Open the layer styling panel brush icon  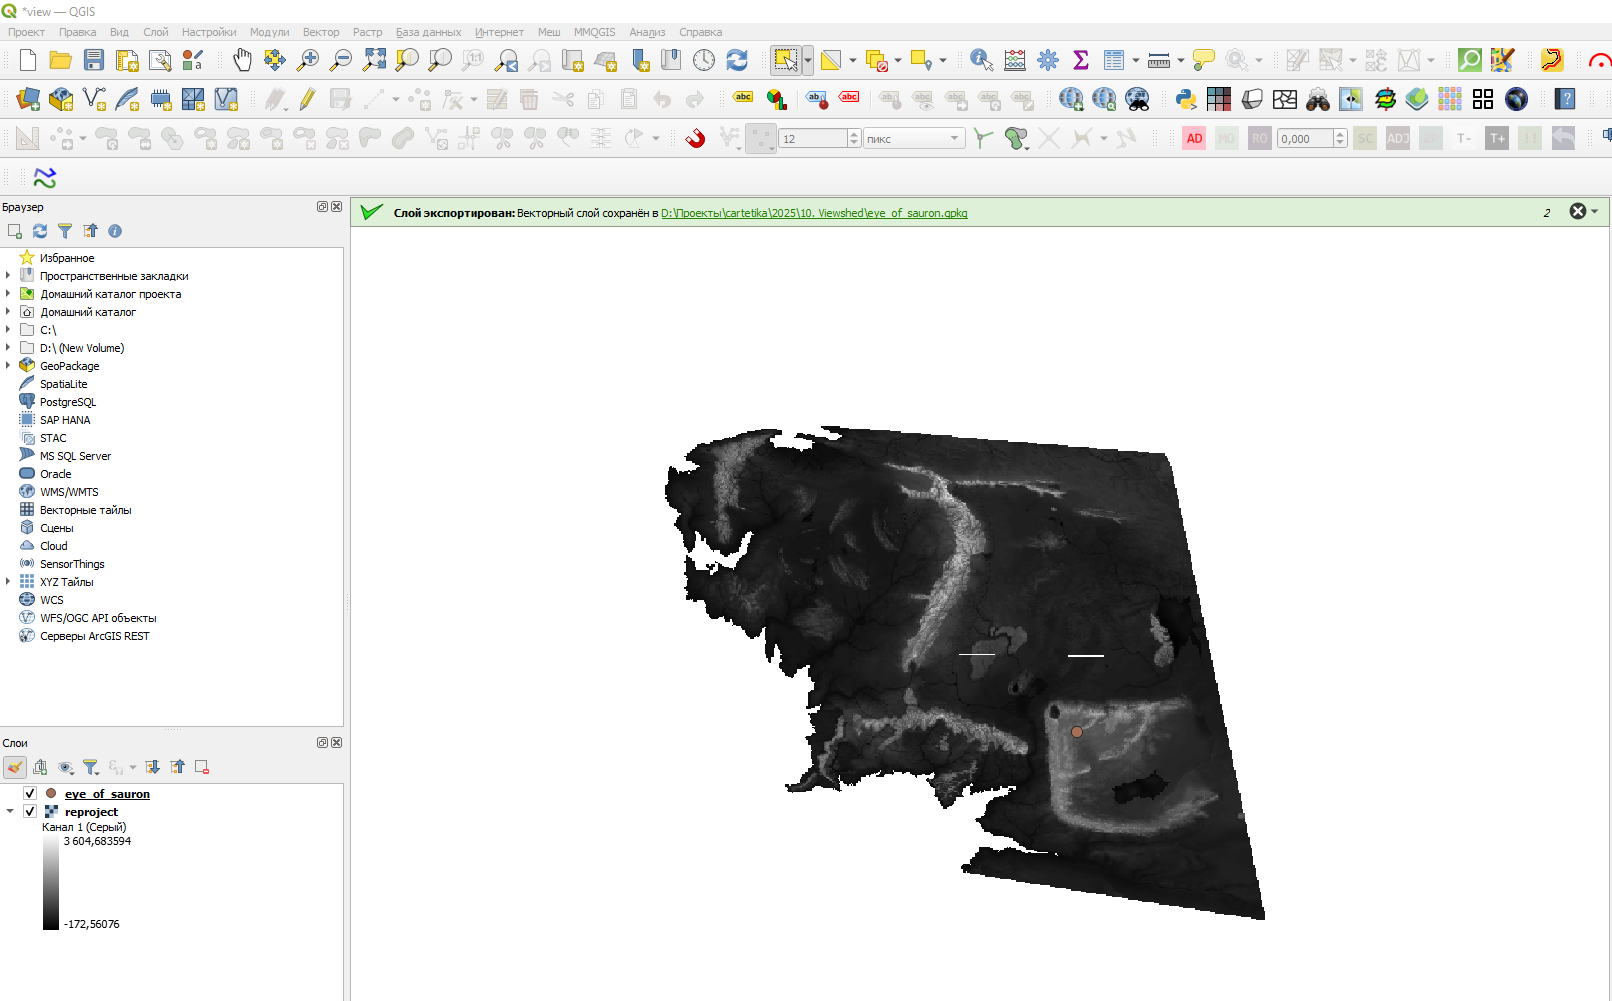coord(15,767)
